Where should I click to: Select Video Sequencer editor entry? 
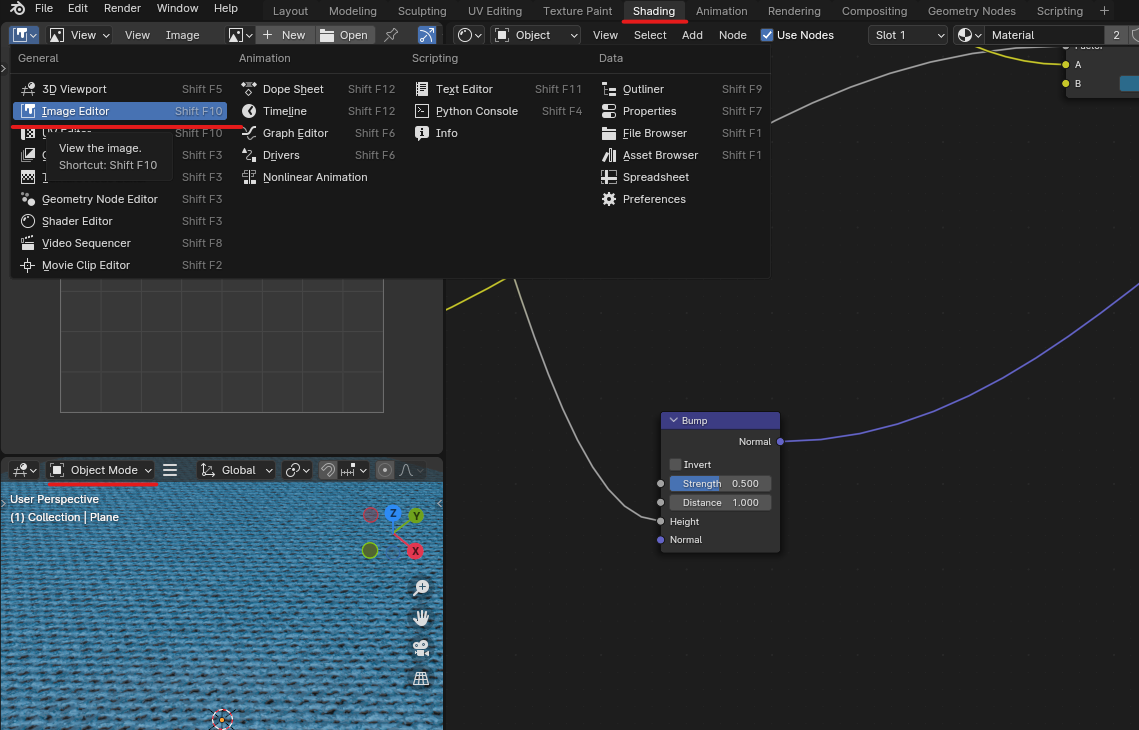pyautogui.click(x=120, y=243)
